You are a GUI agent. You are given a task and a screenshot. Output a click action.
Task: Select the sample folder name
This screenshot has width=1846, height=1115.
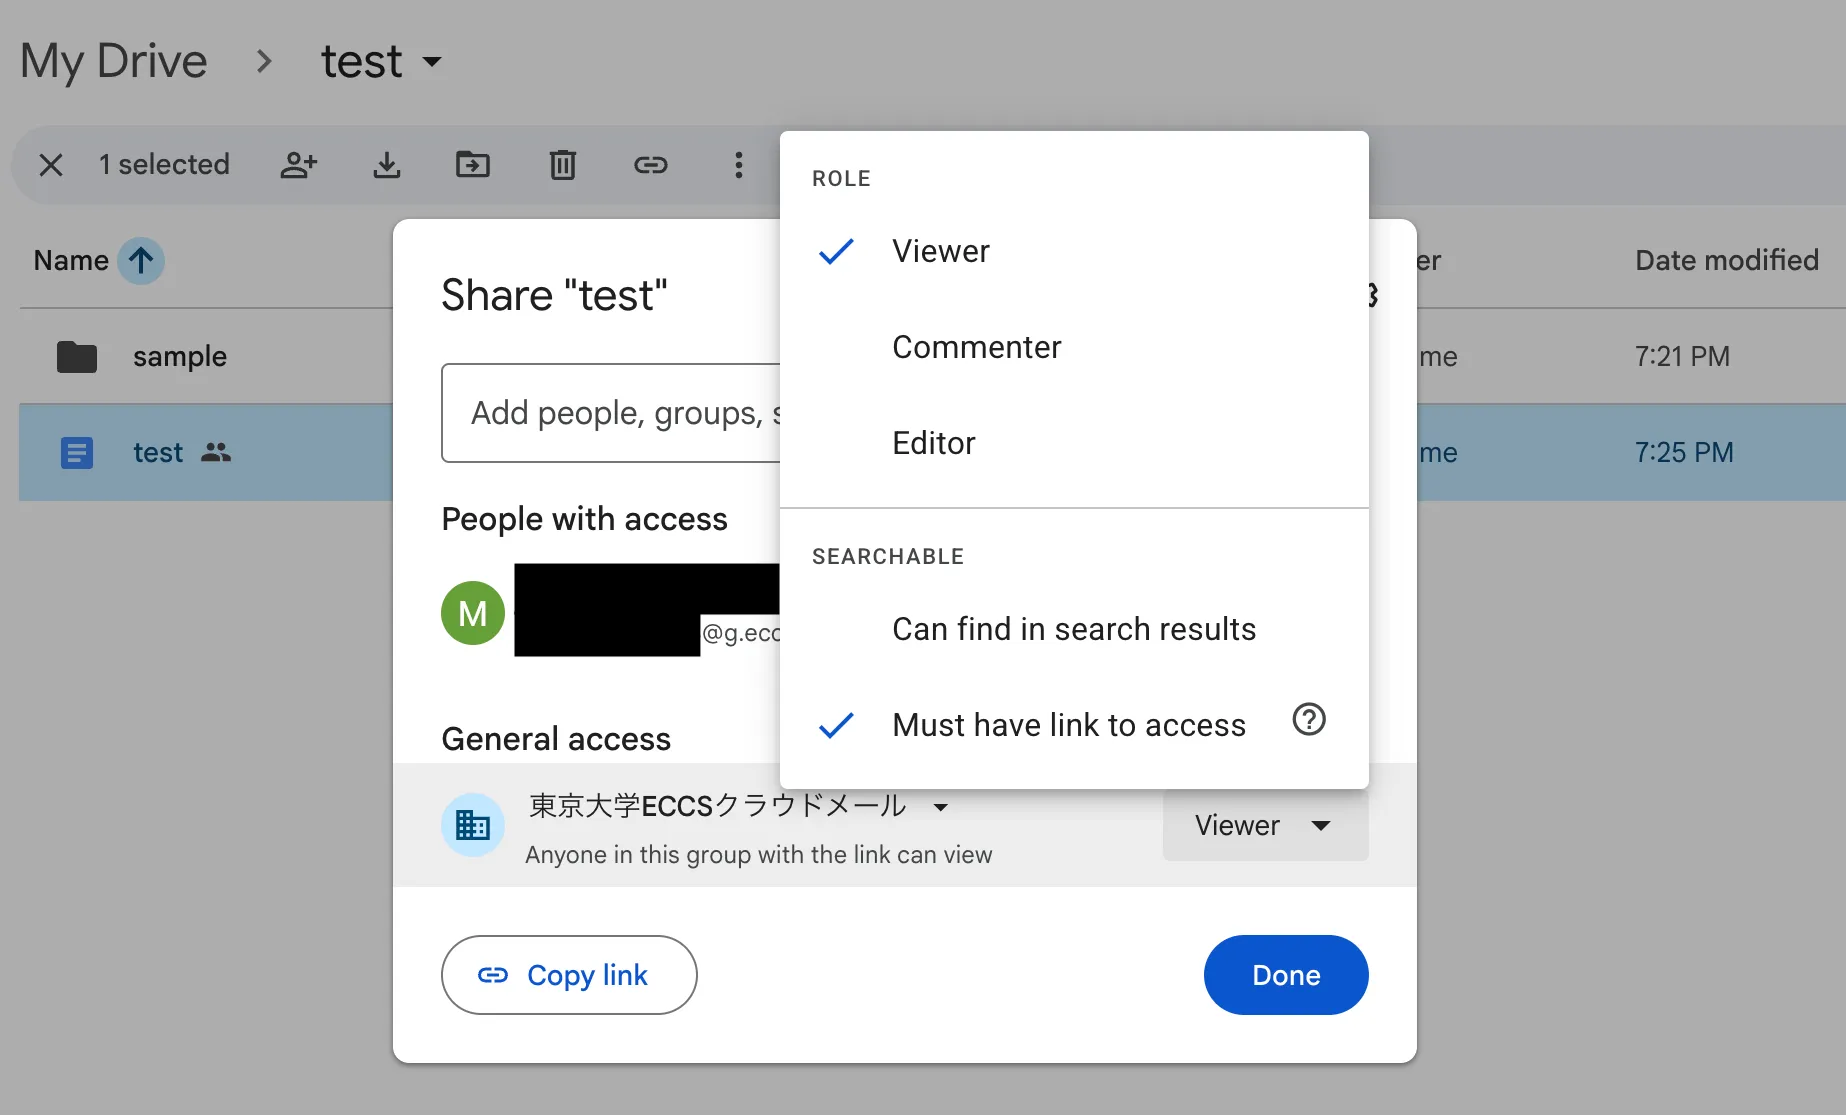coord(180,357)
